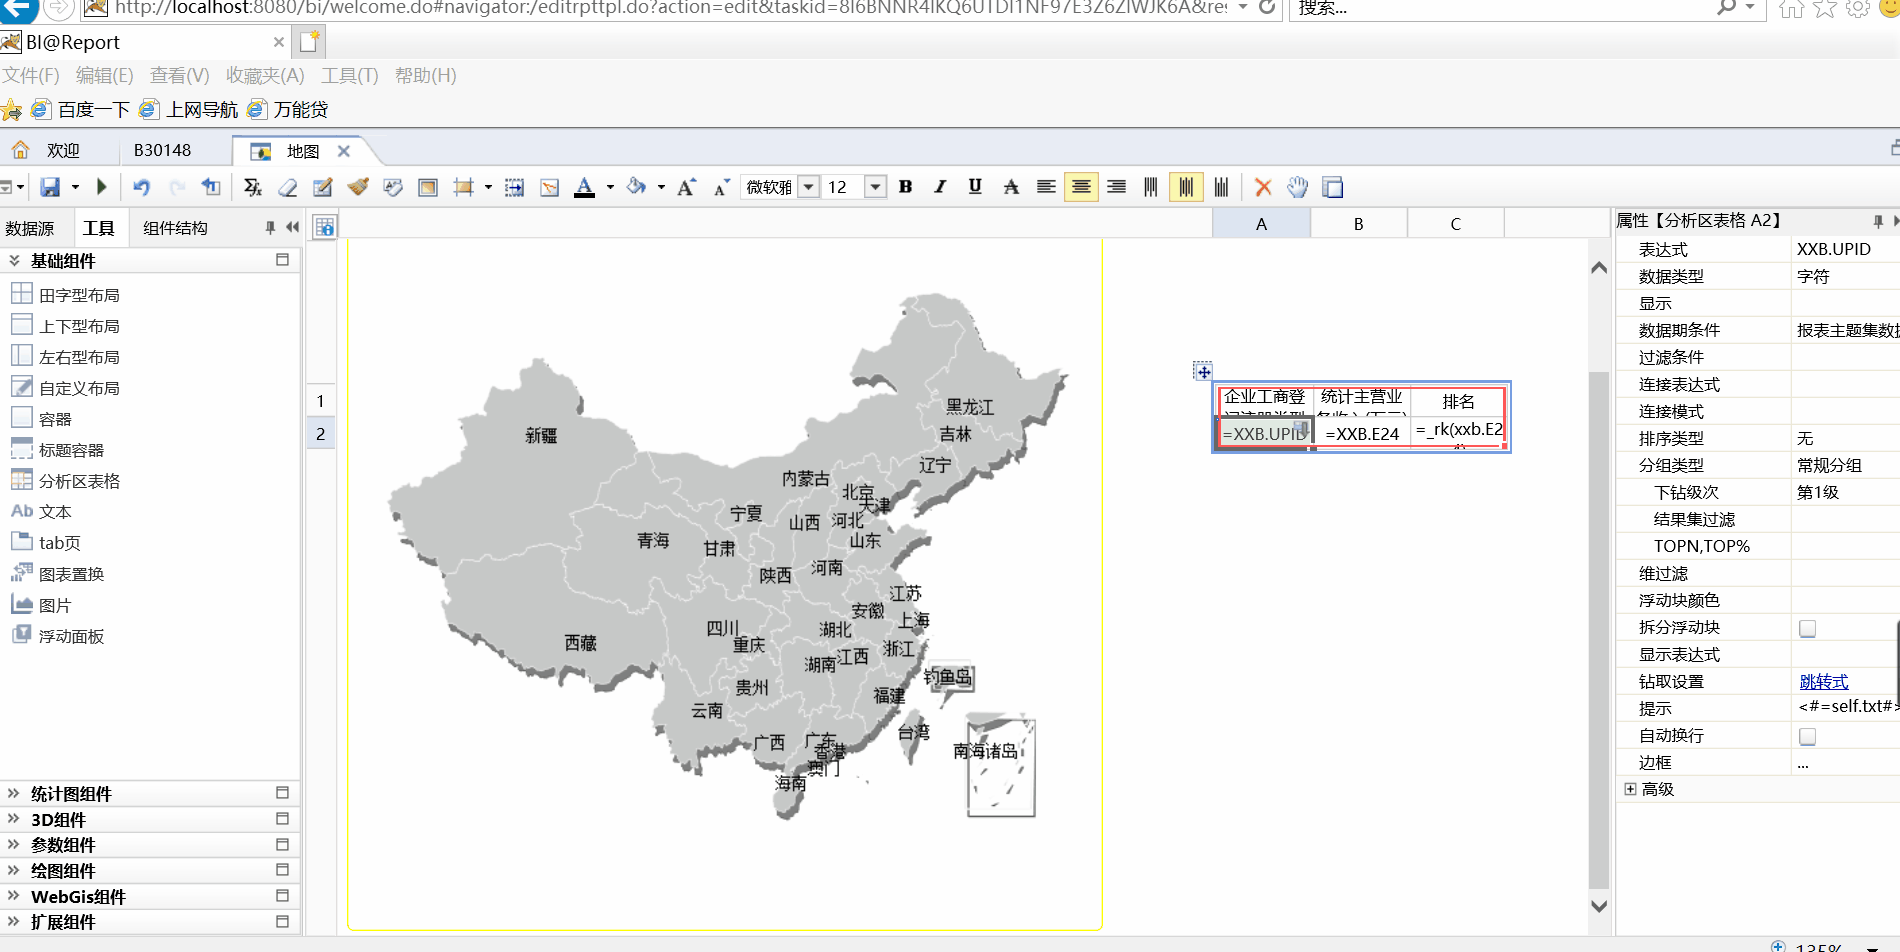Open the 文件(F) menu
Image resolution: width=1900 pixels, height=952 pixels.
click(x=31, y=75)
